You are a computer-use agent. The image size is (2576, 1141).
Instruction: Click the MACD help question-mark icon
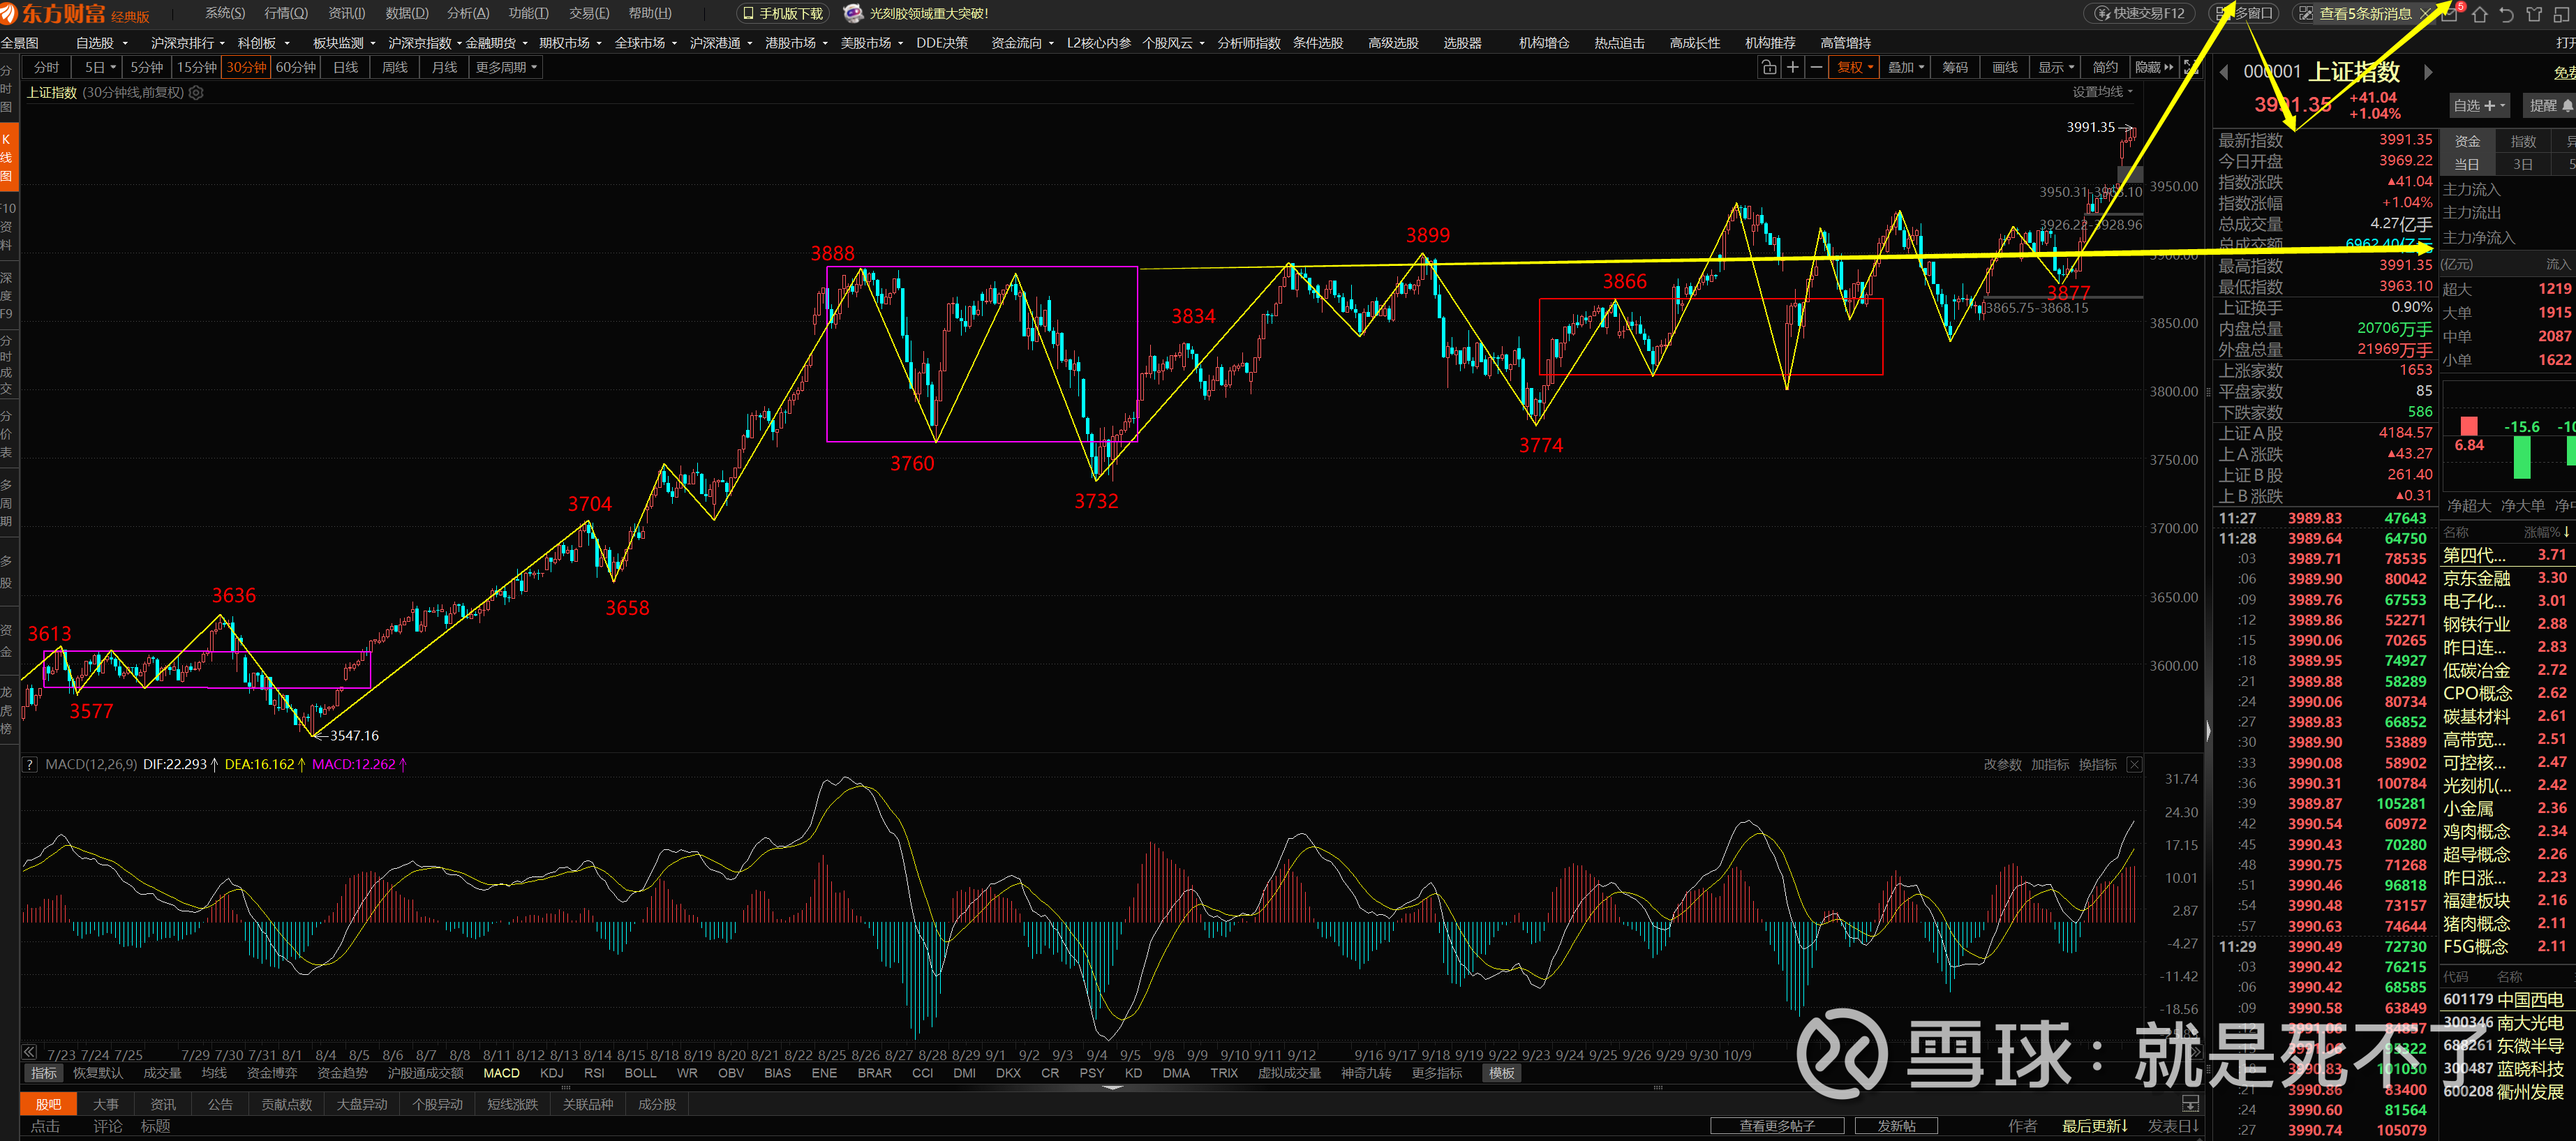pos(31,764)
